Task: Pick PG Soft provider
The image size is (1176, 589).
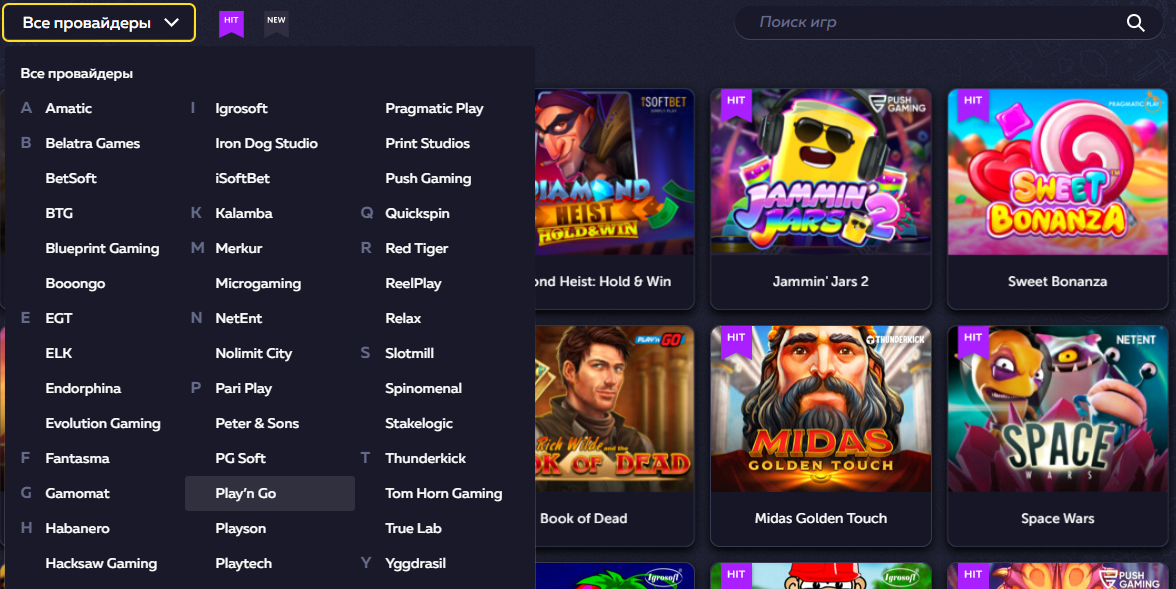Action: click(x=240, y=458)
